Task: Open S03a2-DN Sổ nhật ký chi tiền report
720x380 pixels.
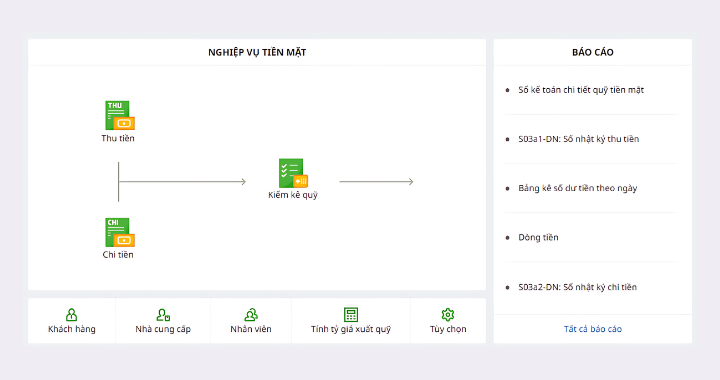Action: click(x=577, y=287)
